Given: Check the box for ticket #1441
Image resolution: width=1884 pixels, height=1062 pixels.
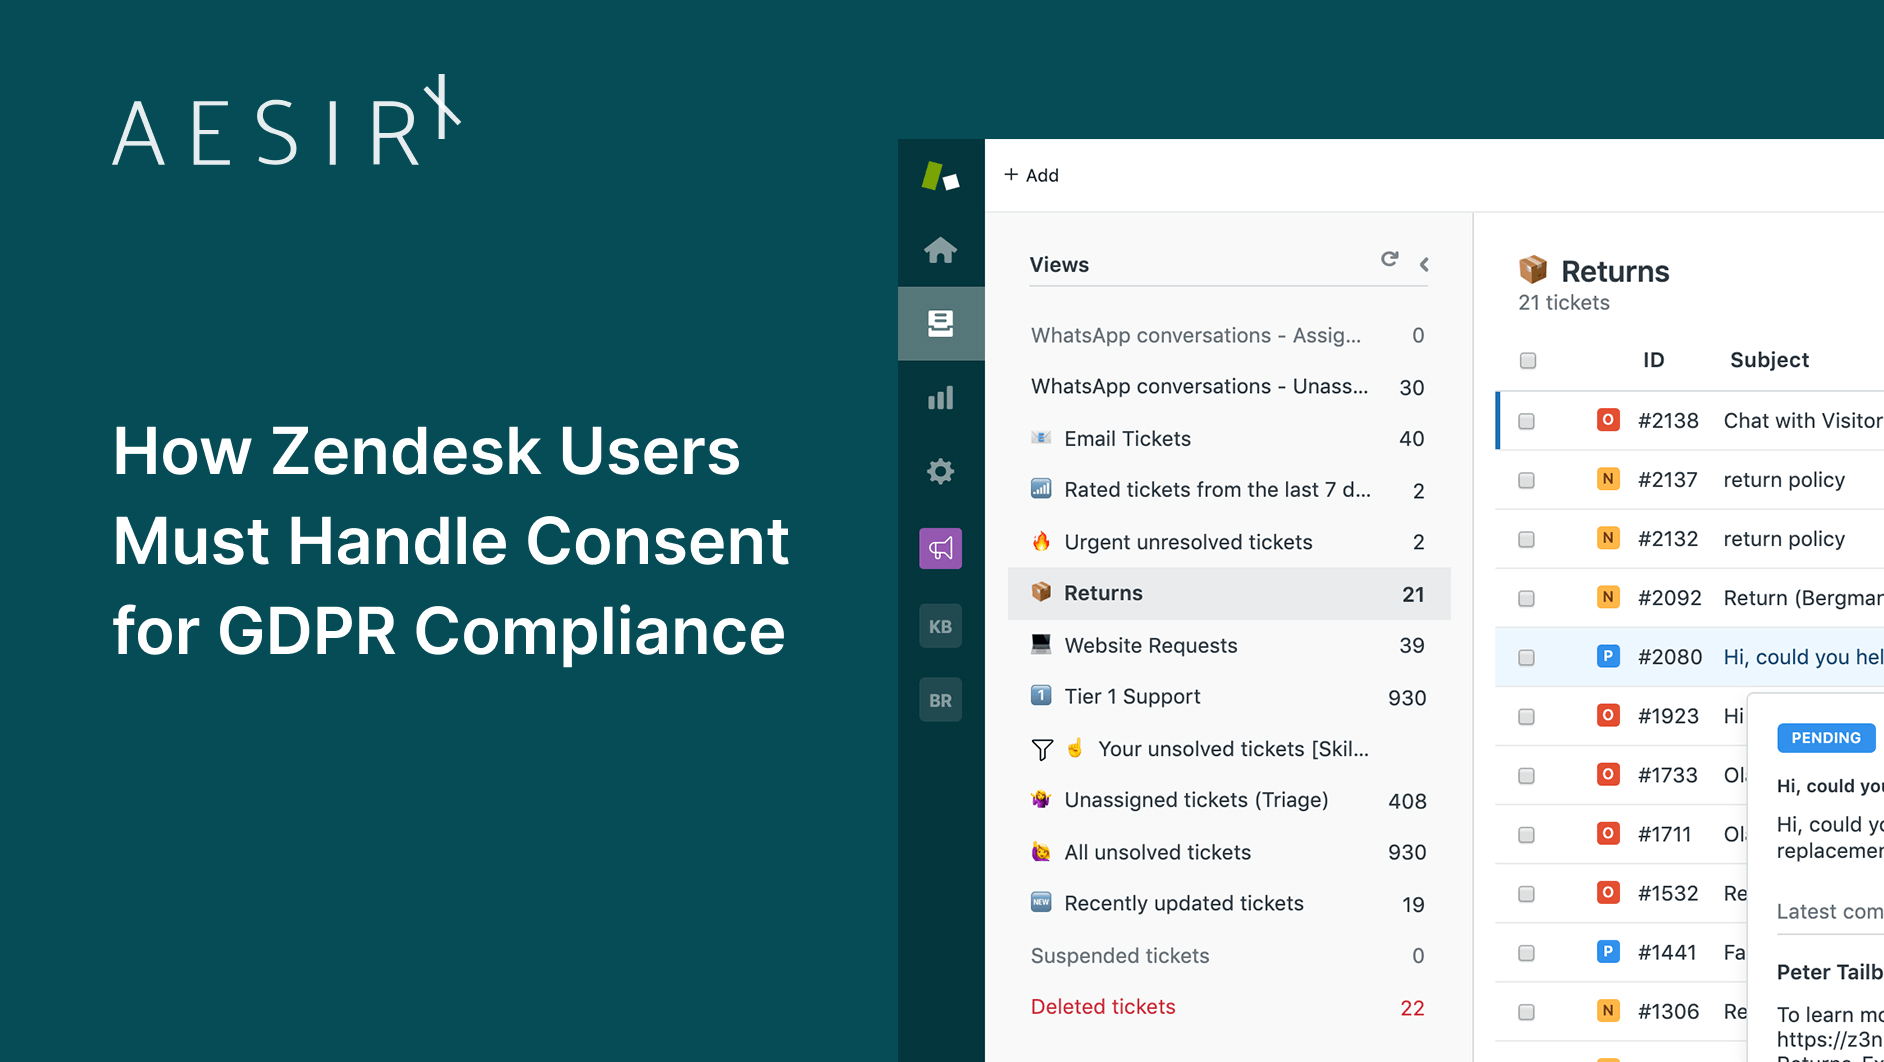Looking at the screenshot, I should [x=1526, y=954].
